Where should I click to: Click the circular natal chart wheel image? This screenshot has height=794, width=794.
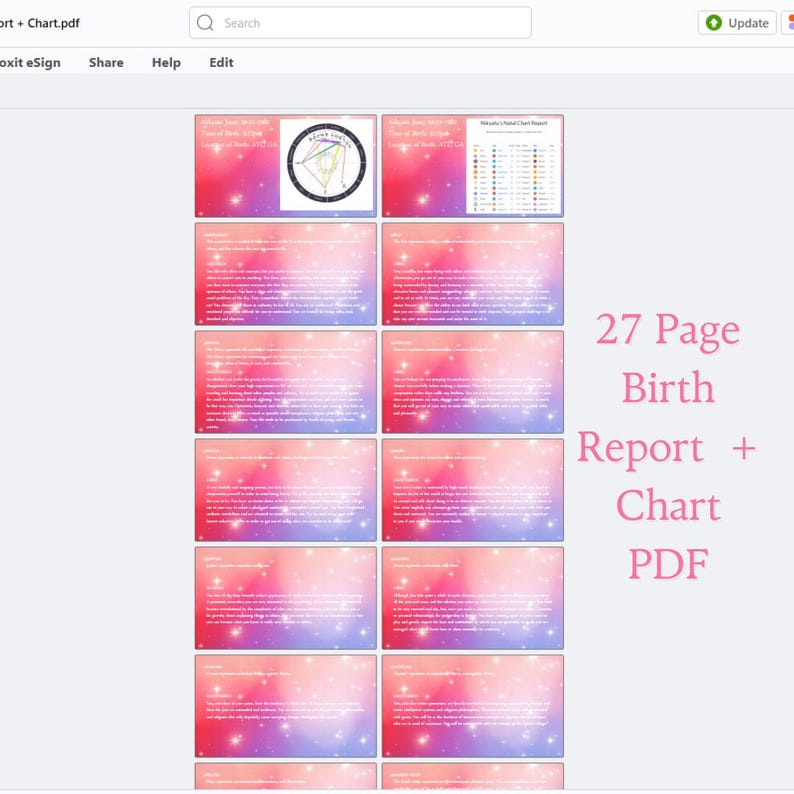point(326,164)
